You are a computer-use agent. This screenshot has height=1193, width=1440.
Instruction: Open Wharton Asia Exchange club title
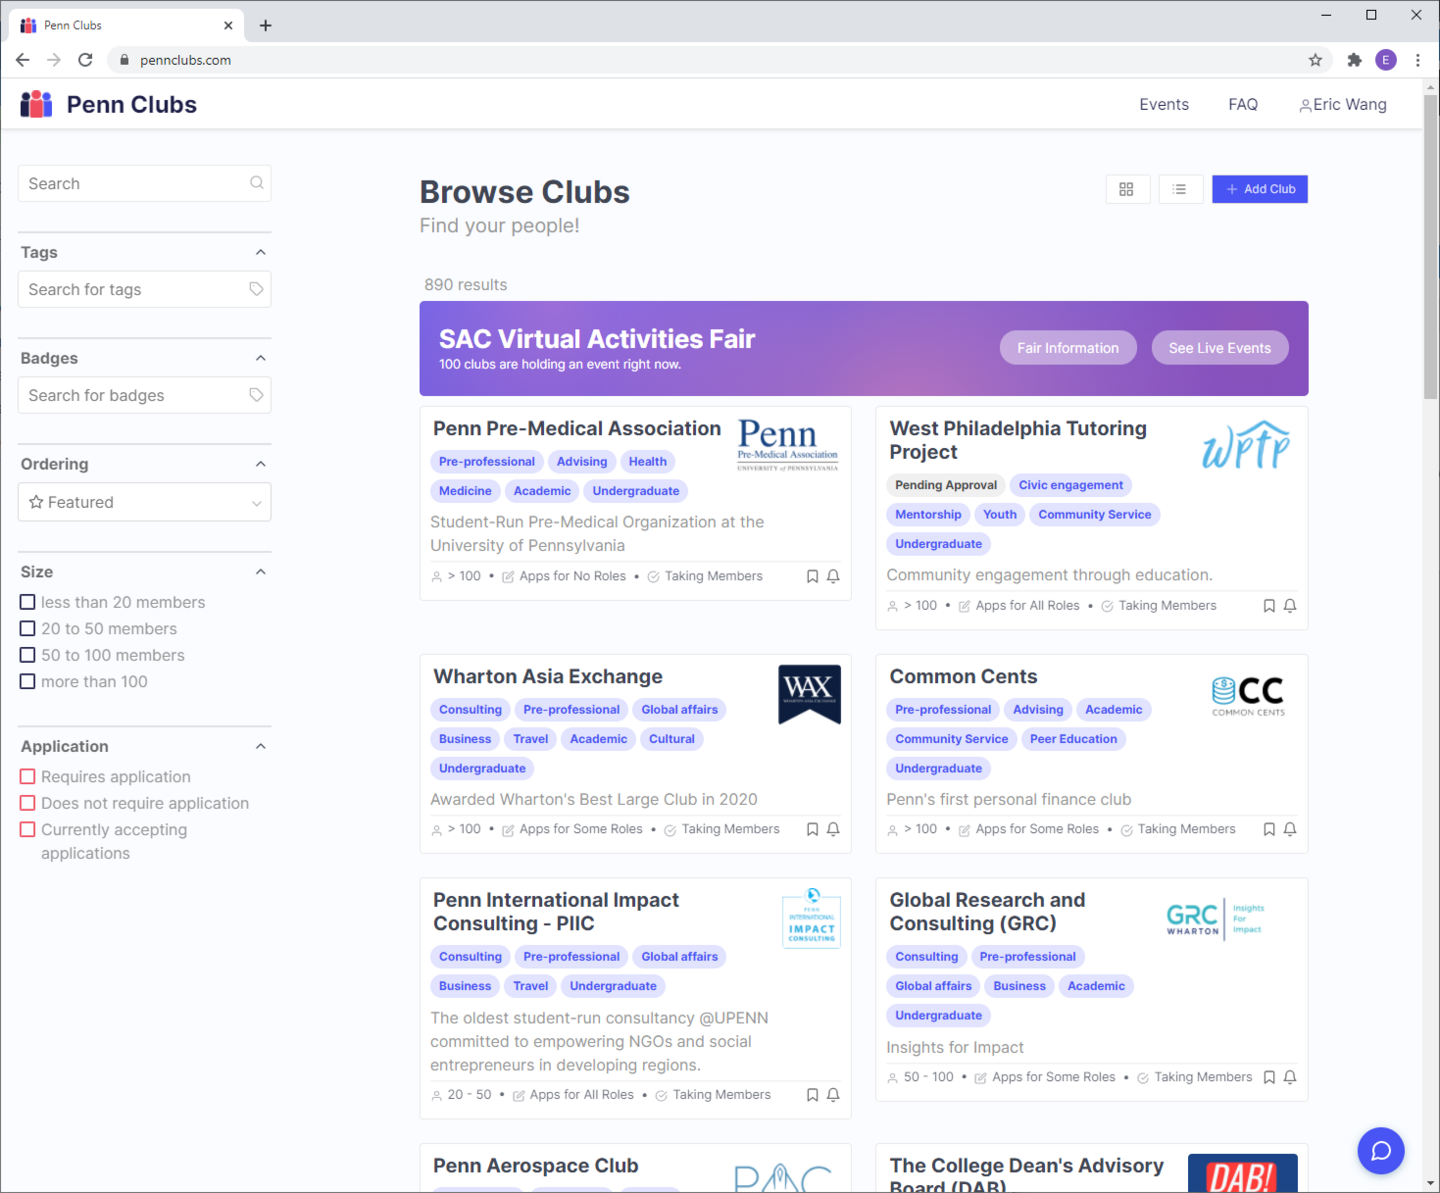coord(548,676)
